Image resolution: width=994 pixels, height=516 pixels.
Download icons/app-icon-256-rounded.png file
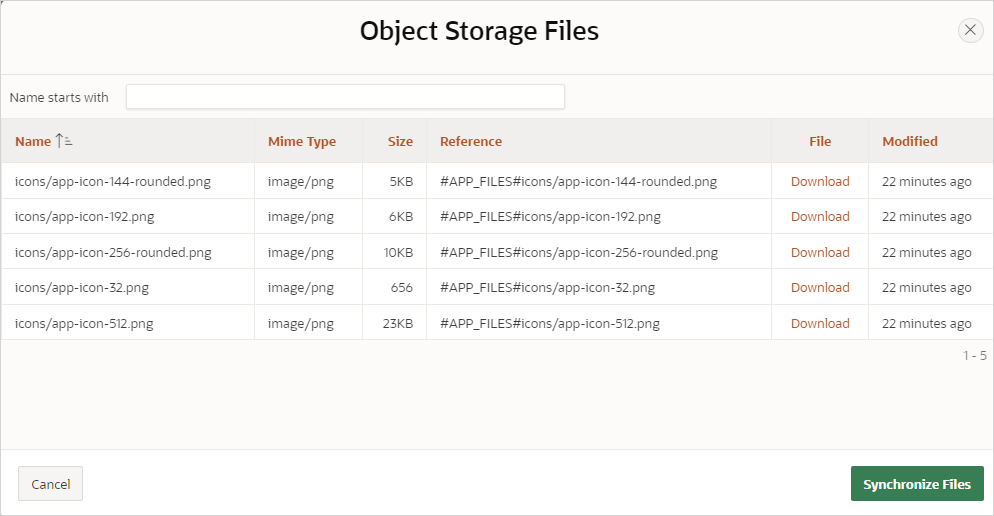[x=820, y=252]
